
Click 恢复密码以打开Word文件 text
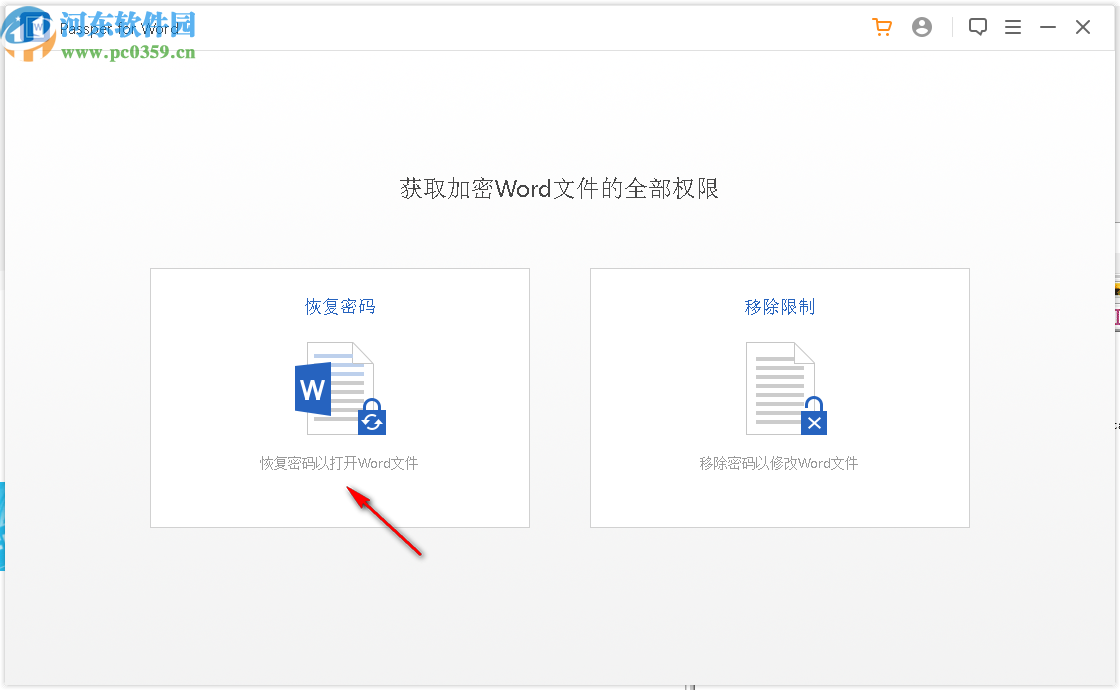click(339, 462)
